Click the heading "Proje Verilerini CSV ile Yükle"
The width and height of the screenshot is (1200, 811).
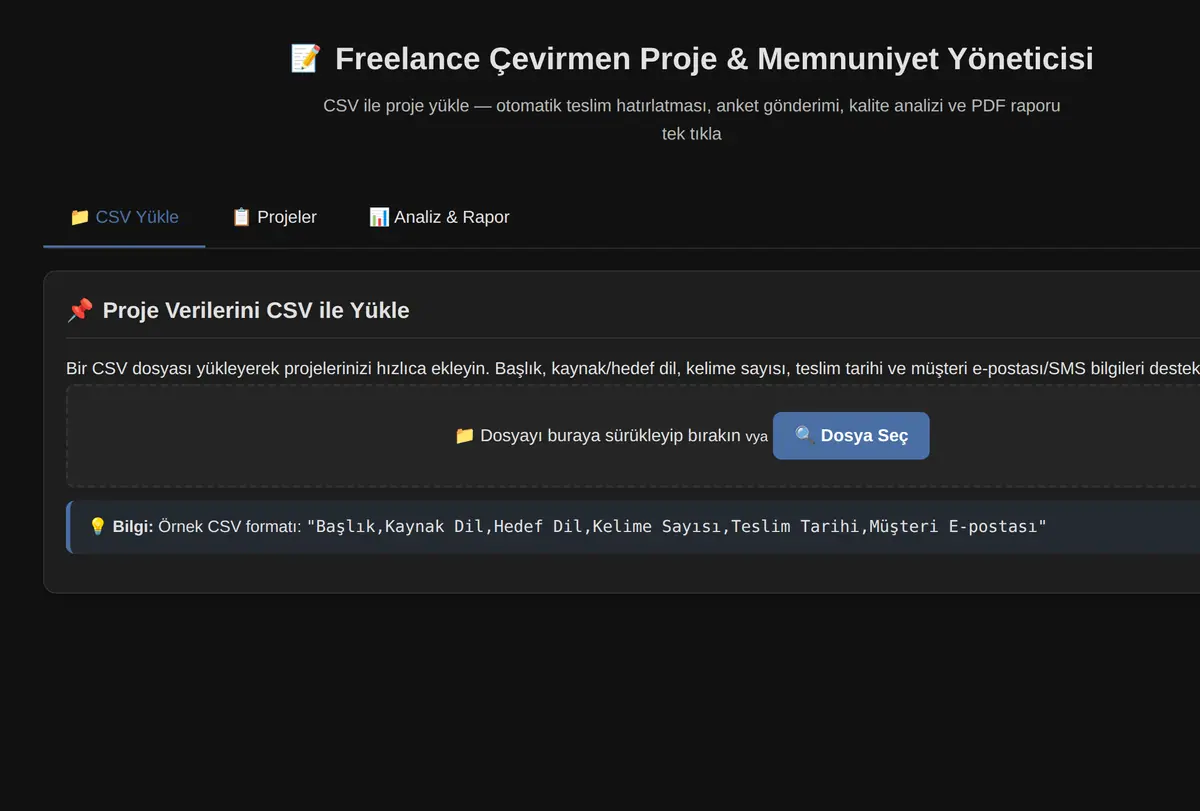point(256,310)
